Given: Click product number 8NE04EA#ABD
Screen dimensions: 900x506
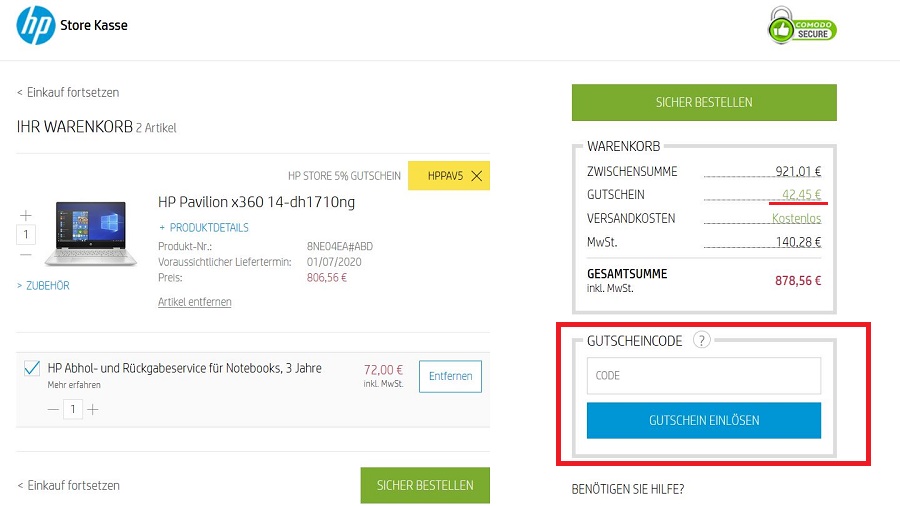Looking at the screenshot, I should [x=340, y=247].
